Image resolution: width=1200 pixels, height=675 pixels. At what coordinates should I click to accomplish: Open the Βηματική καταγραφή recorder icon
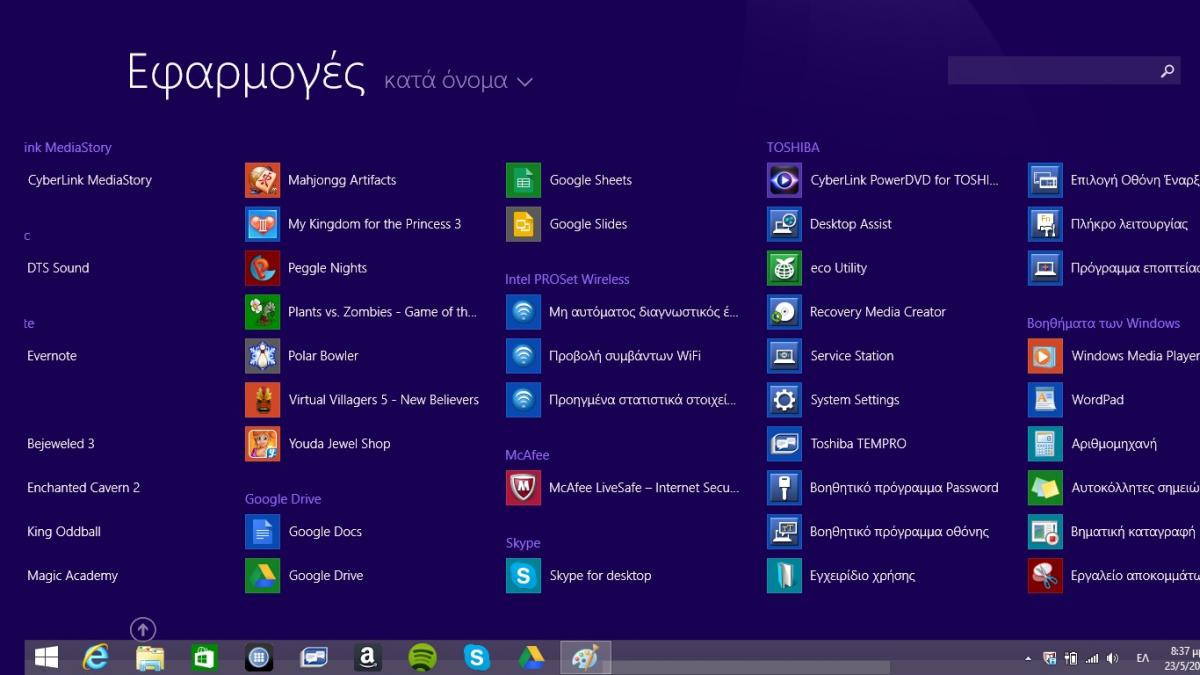[x=1045, y=532]
